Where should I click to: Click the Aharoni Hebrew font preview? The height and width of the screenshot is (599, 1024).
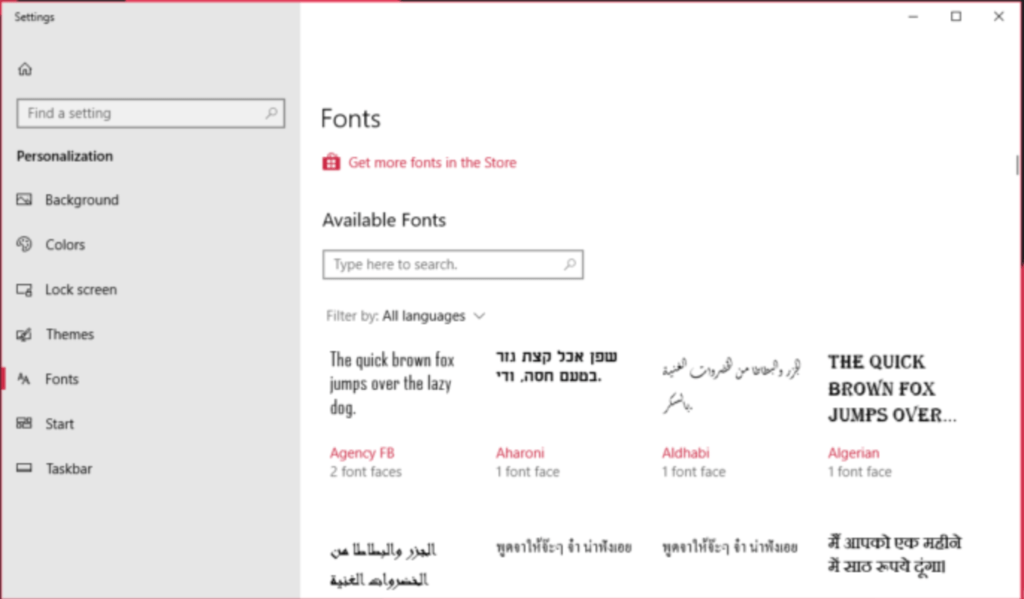tap(557, 366)
